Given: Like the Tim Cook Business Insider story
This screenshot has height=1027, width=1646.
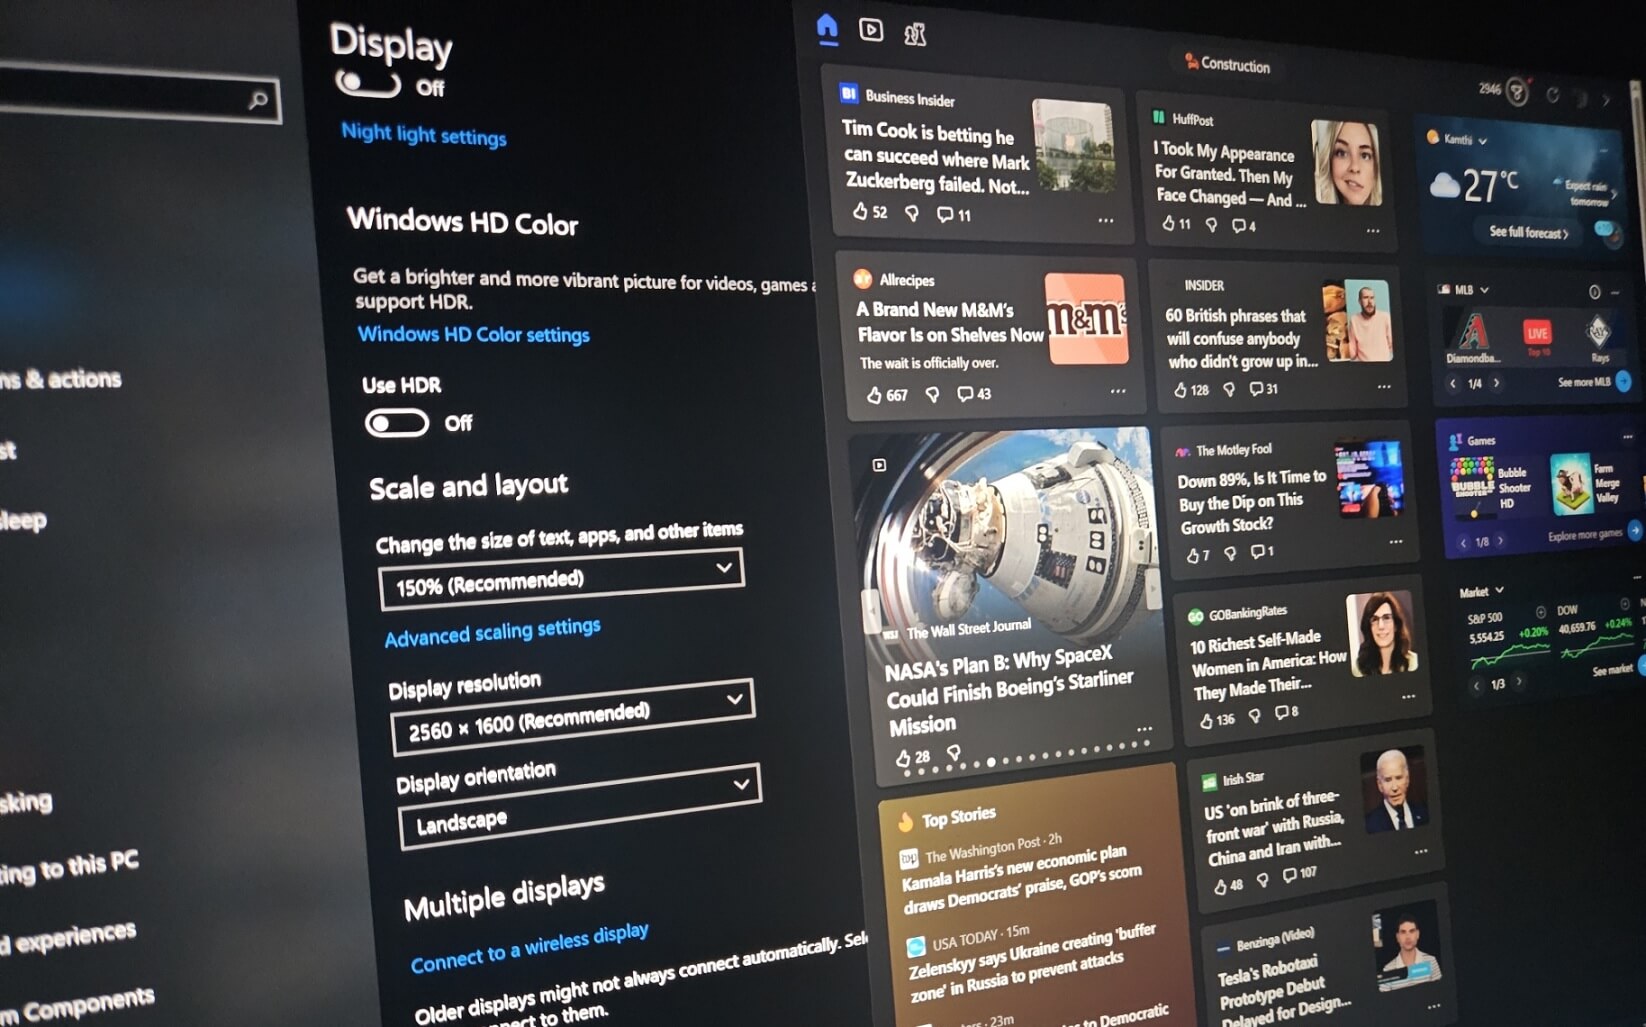Looking at the screenshot, I should pos(860,211).
